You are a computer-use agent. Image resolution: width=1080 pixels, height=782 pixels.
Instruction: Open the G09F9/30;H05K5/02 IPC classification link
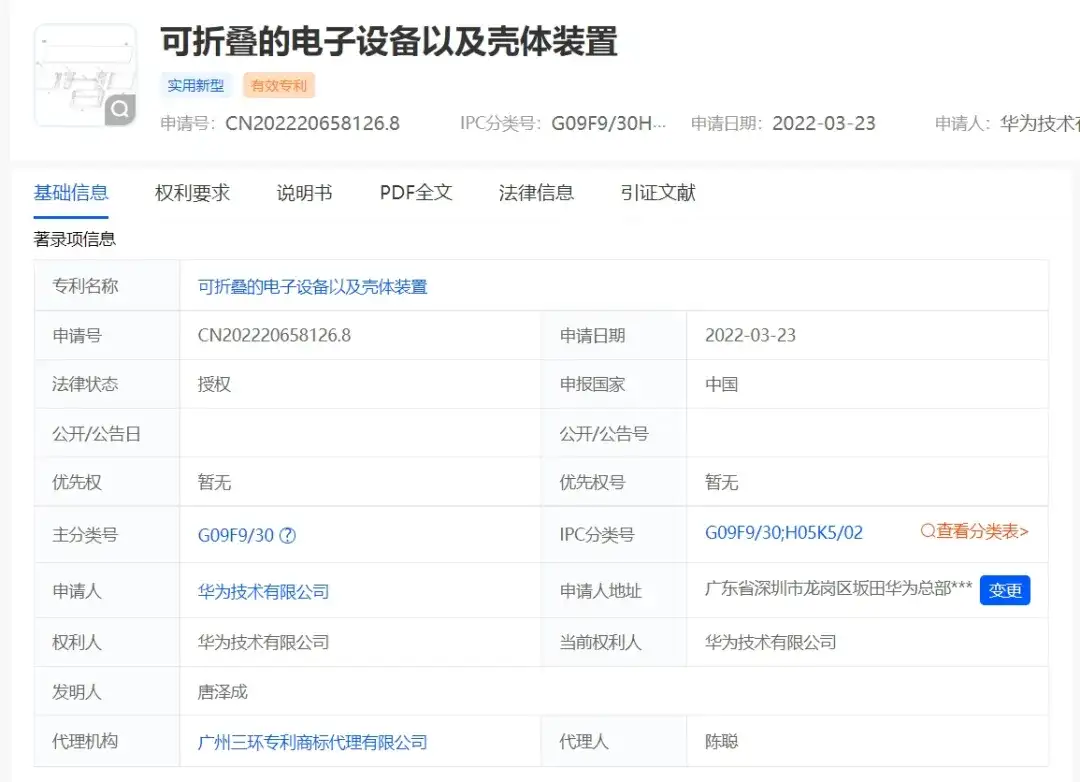(x=784, y=533)
